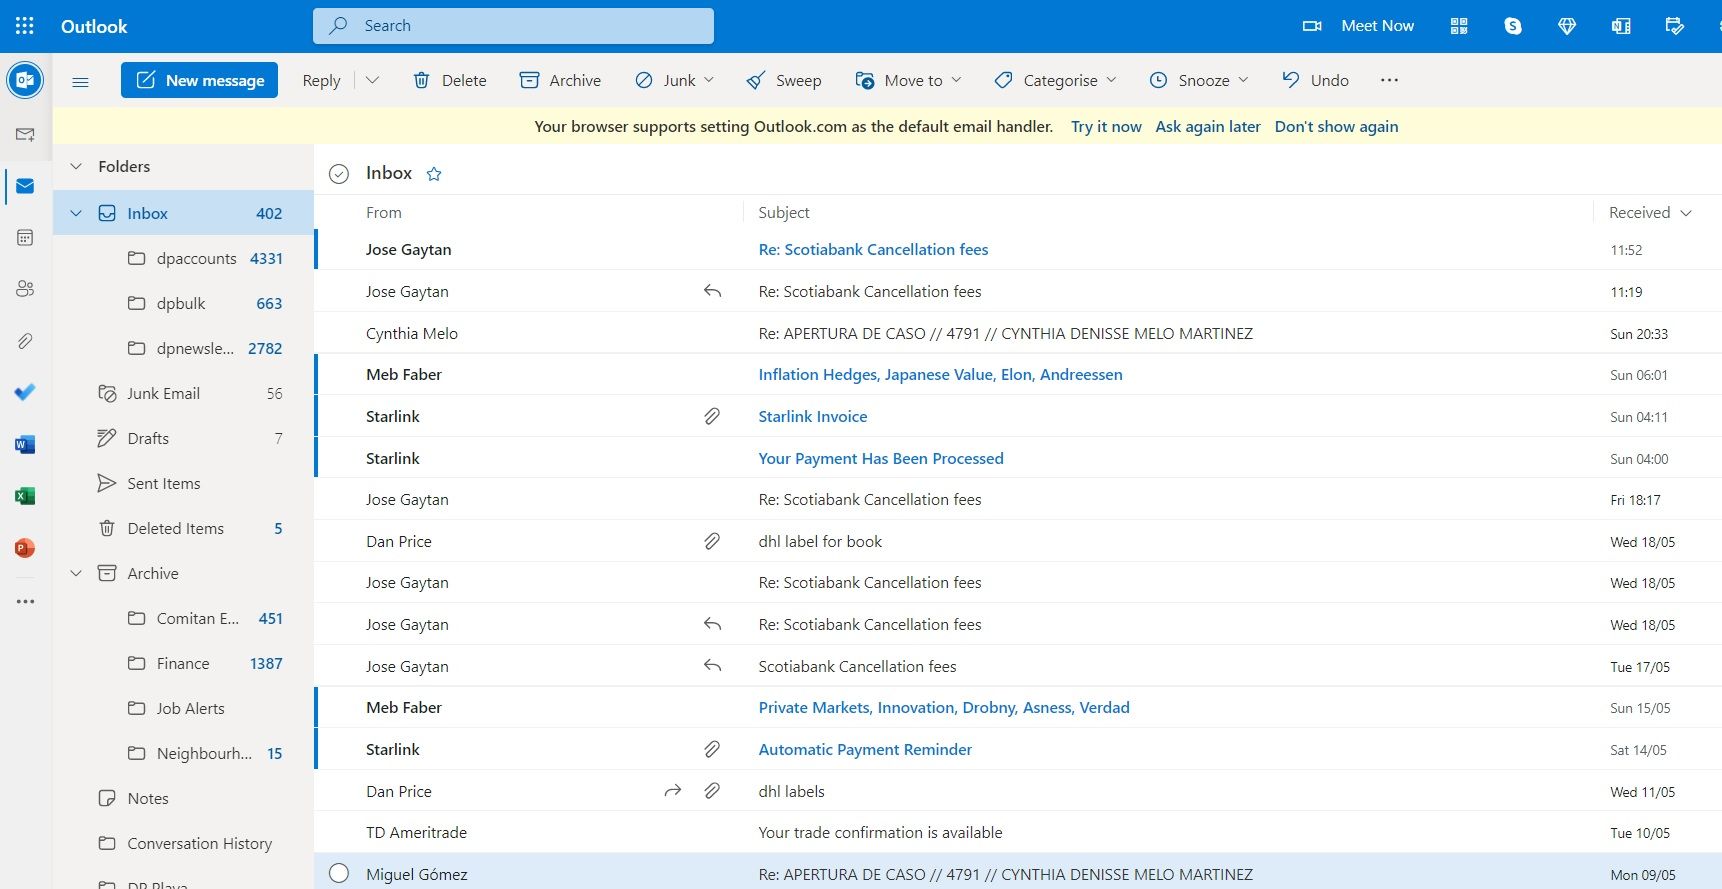The width and height of the screenshot is (1722, 889).
Task: Open the app launcher grid icon
Action: click(25, 26)
